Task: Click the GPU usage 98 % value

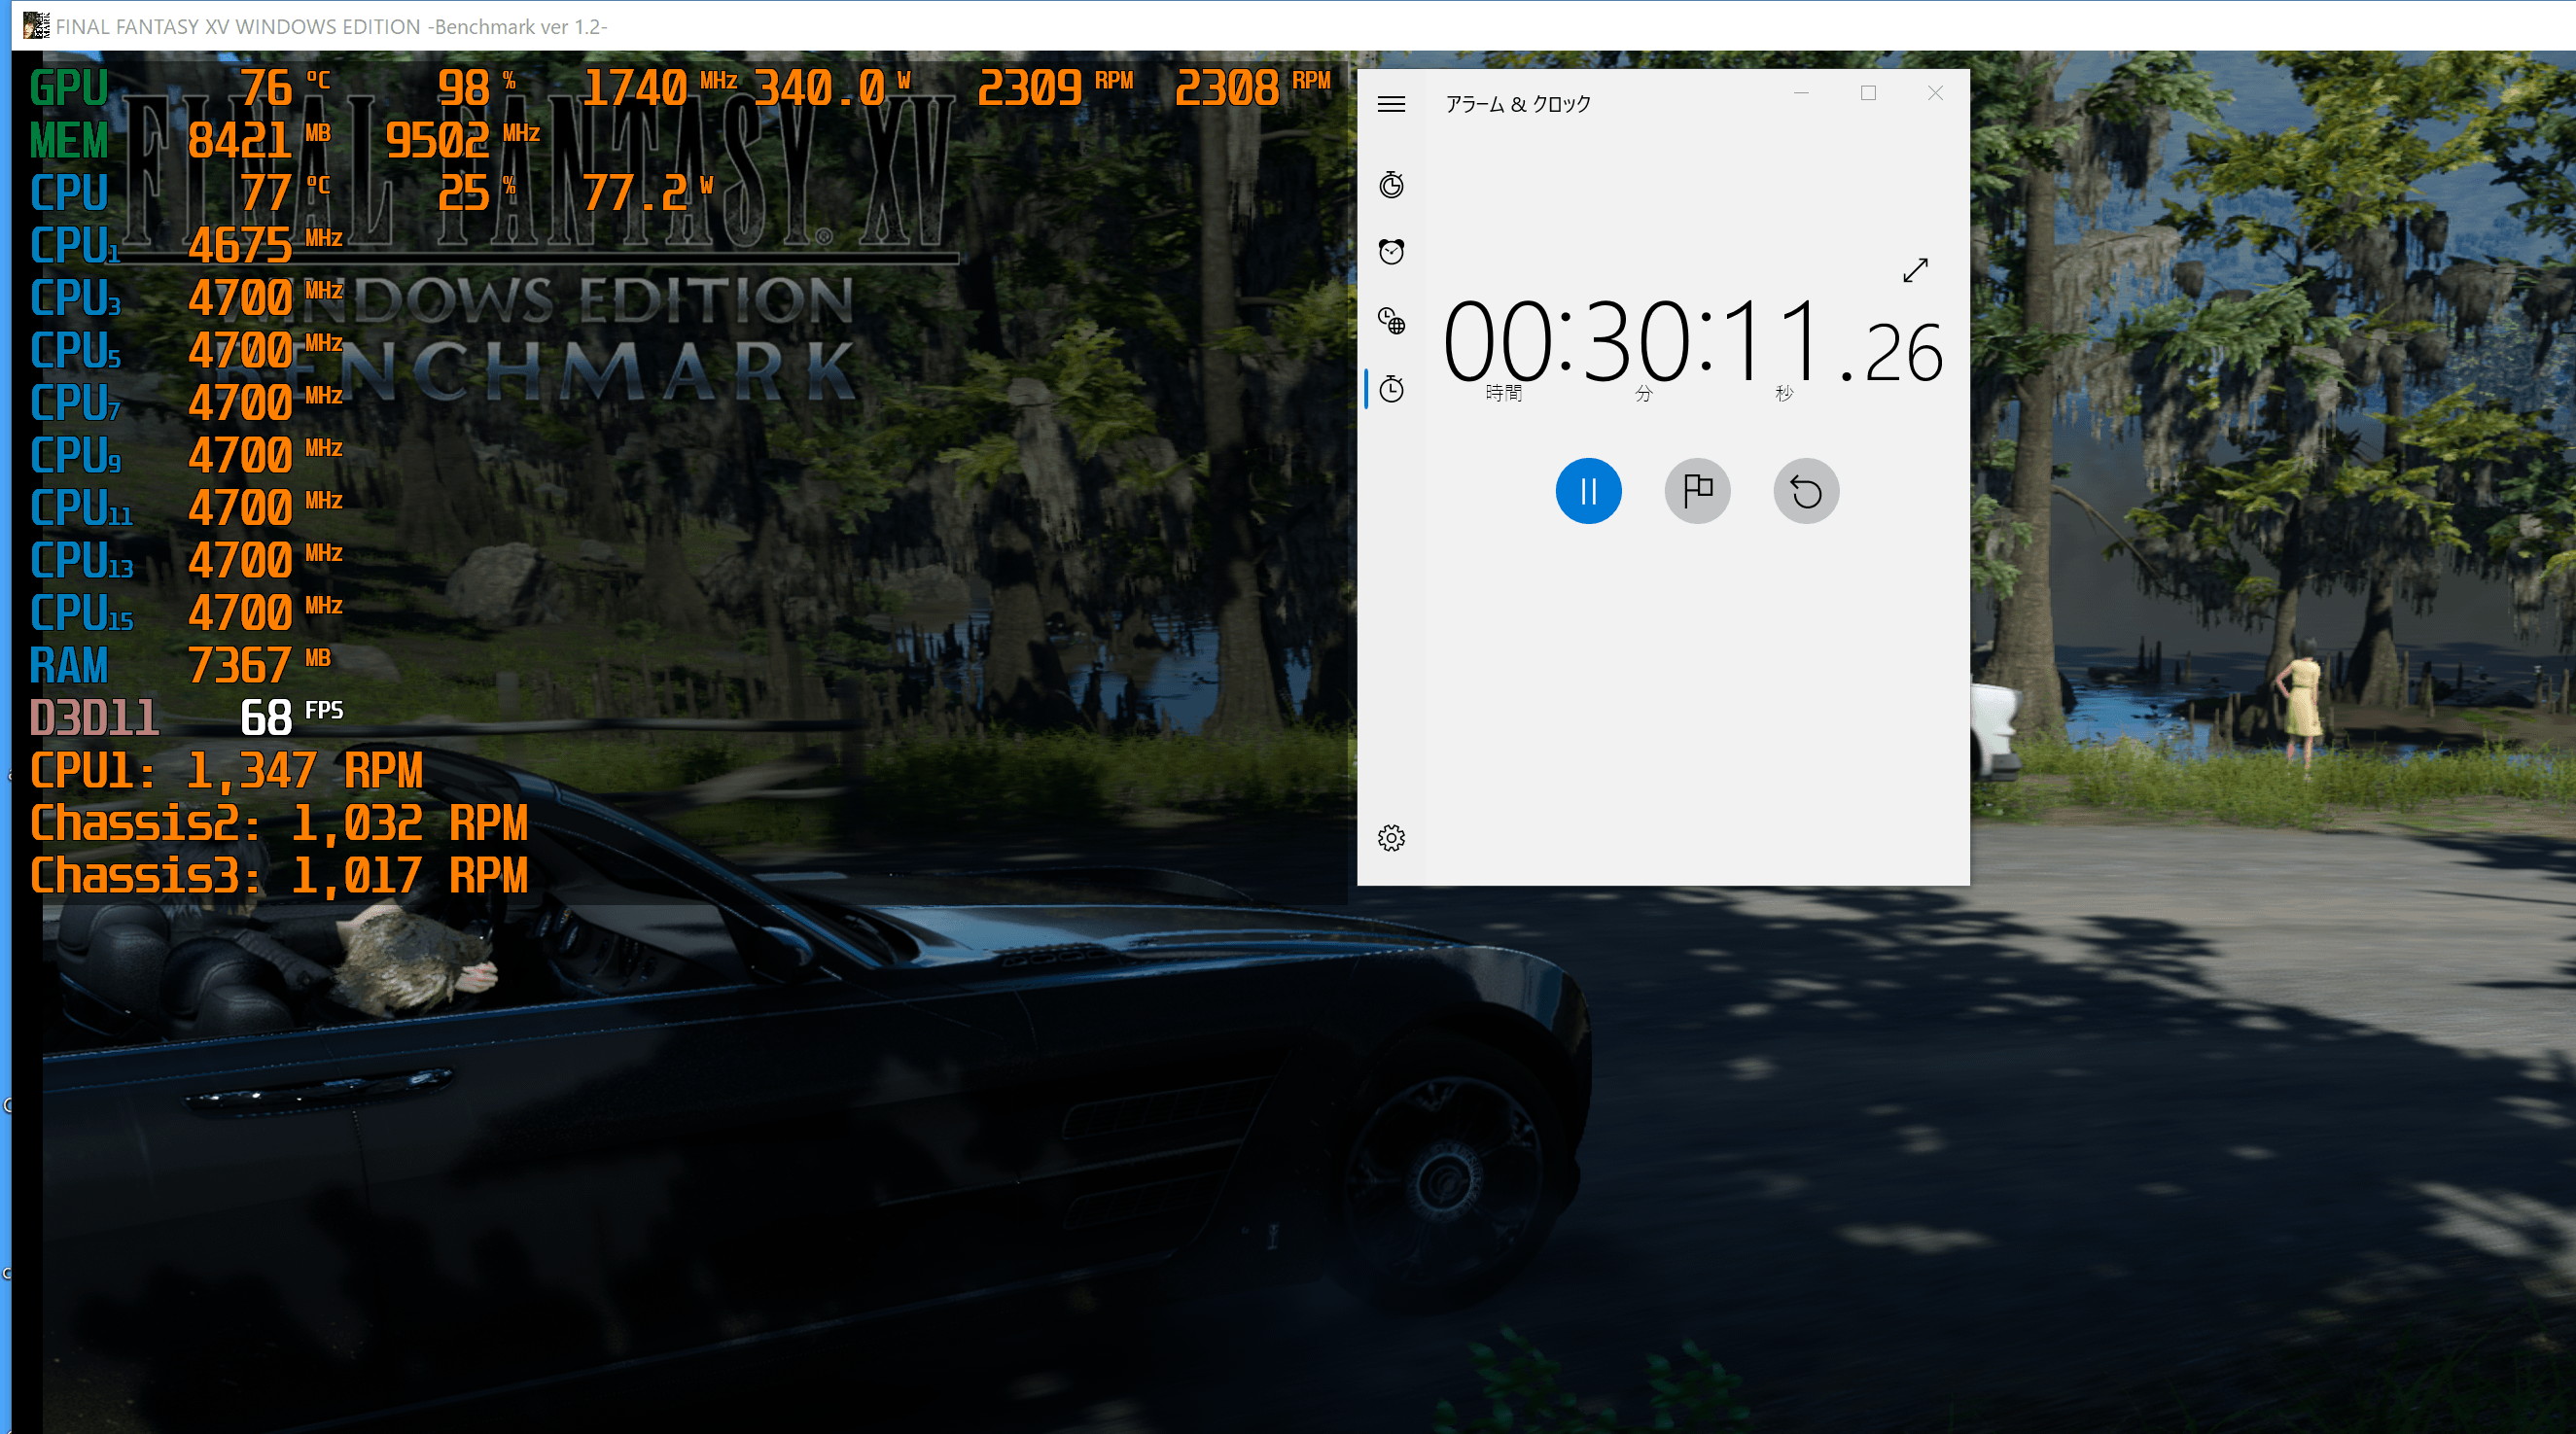Action: tap(477, 88)
